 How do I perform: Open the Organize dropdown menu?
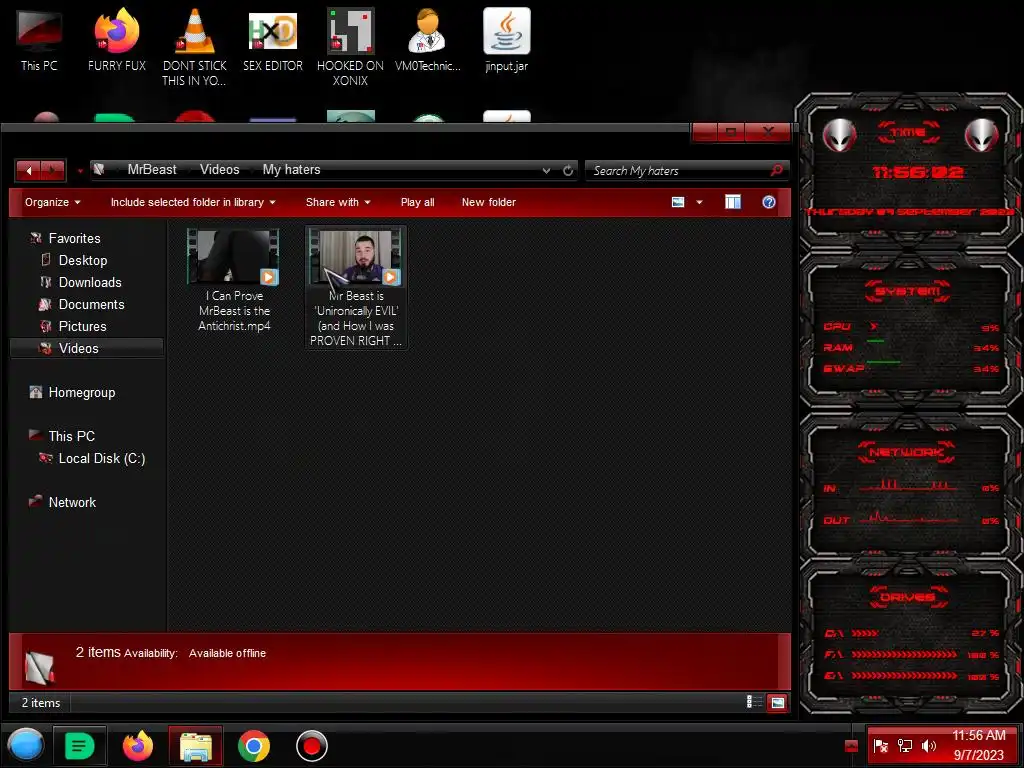[x=53, y=202]
